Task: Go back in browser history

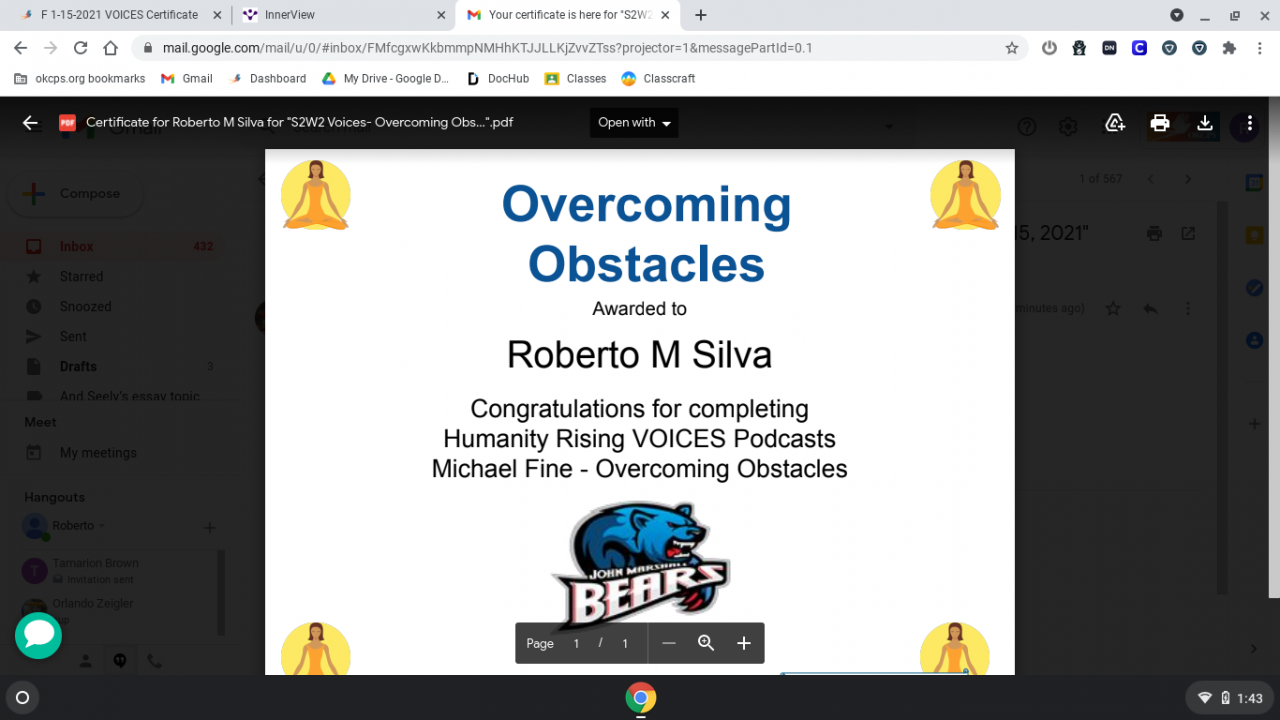Action: [x=20, y=48]
